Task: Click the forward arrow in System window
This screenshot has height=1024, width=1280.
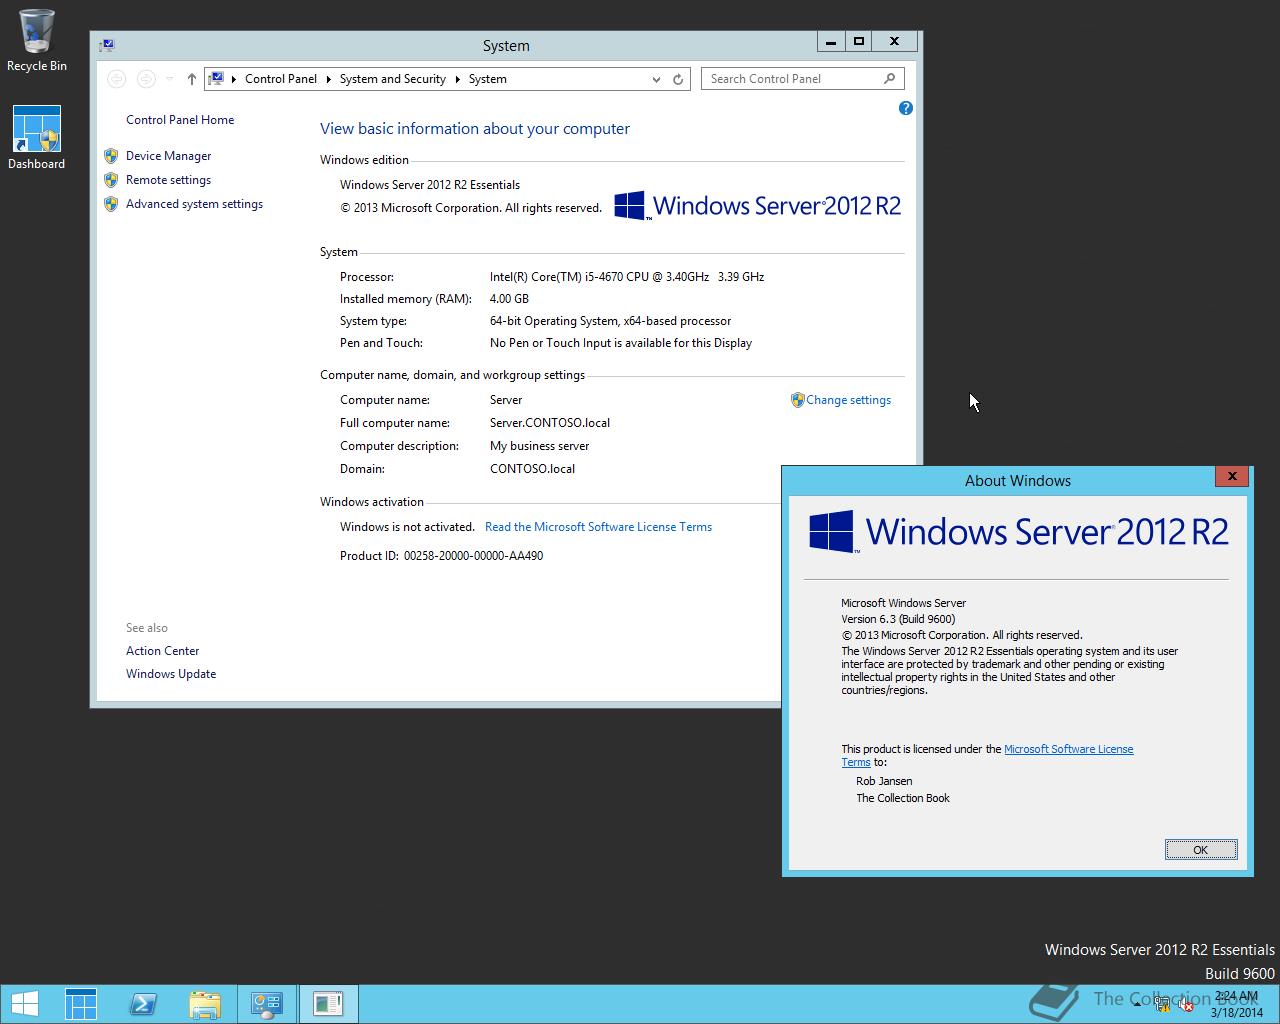Action: point(146,79)
